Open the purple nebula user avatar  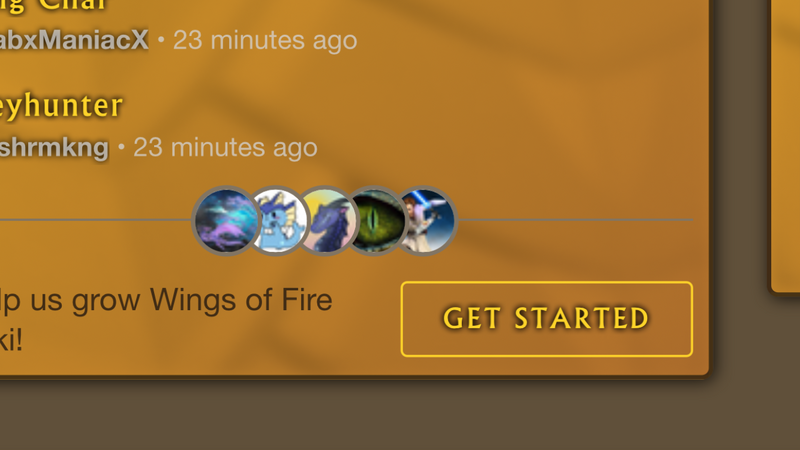coord(226,220)
